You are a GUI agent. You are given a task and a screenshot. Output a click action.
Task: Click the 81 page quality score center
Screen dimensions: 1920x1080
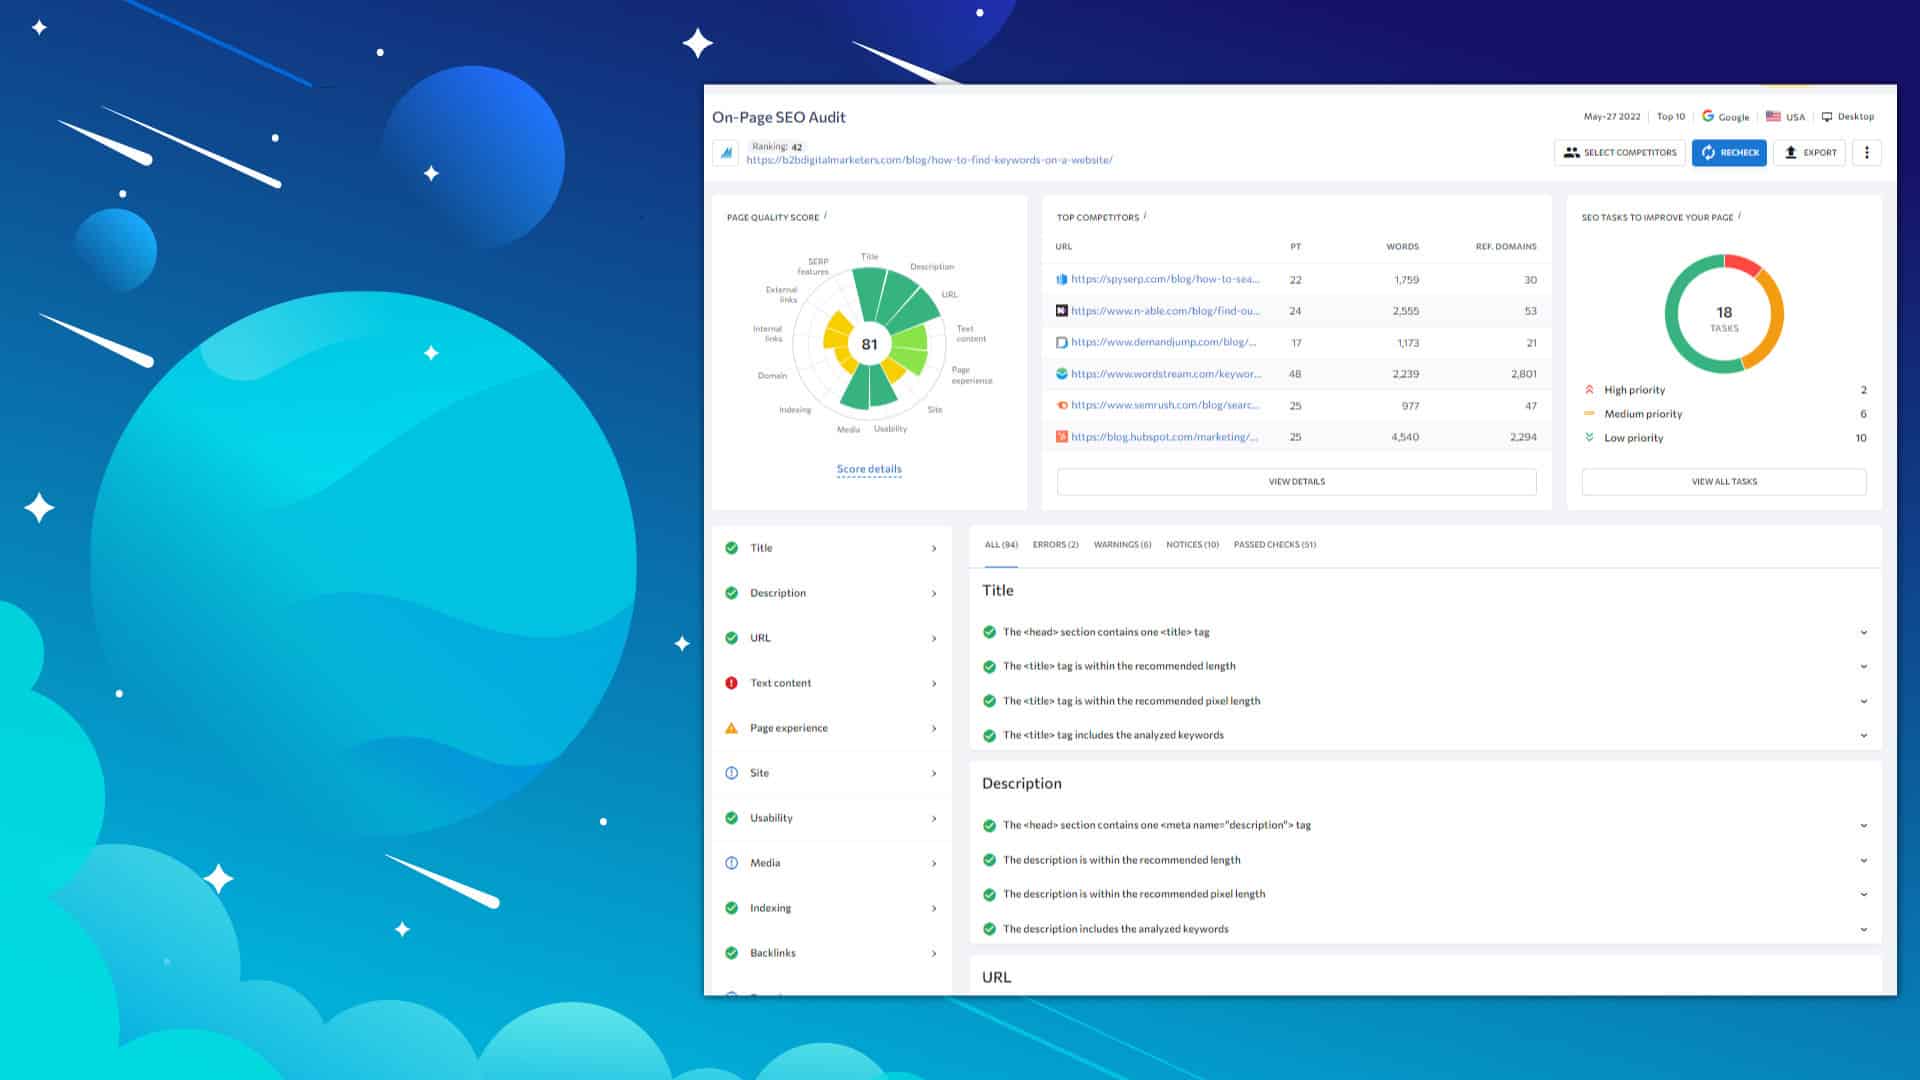869,344
